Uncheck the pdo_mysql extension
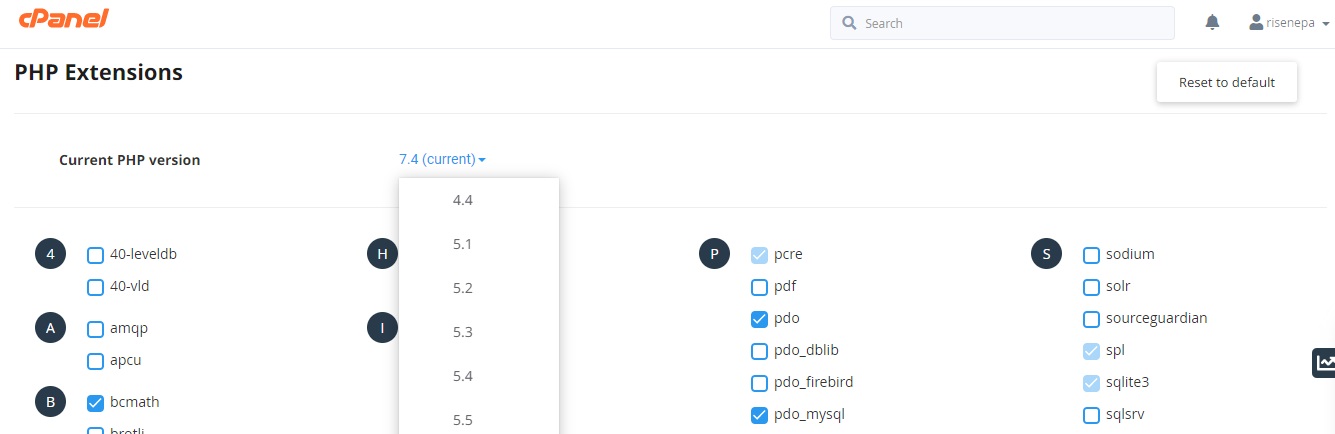 (759, 415)
